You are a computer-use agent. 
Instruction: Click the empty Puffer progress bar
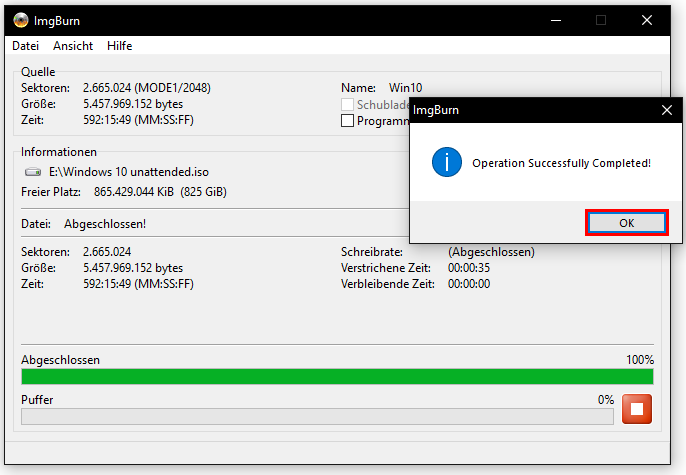pos(317,416)
